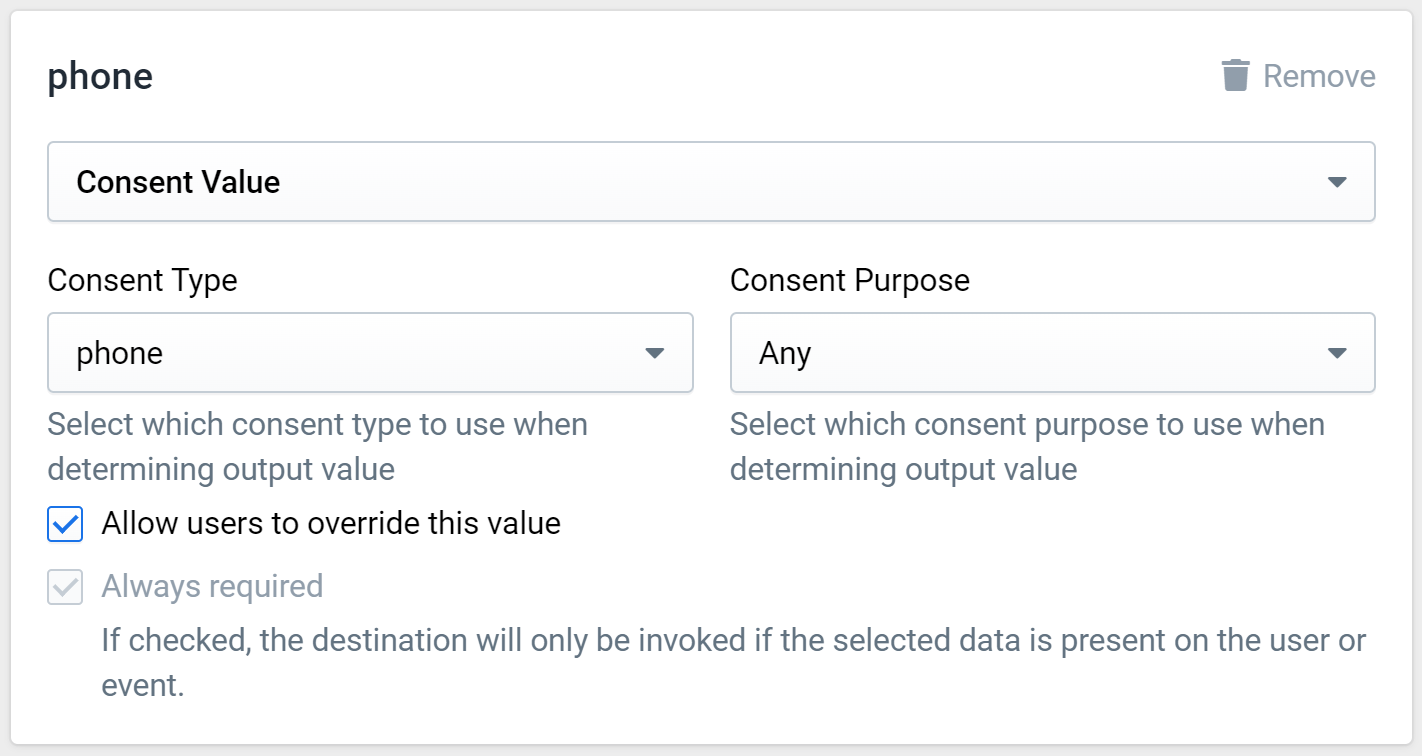
Task: Uncheck Allow users to override checkbox
Action: pyautogui.click(x=65, y=524)
